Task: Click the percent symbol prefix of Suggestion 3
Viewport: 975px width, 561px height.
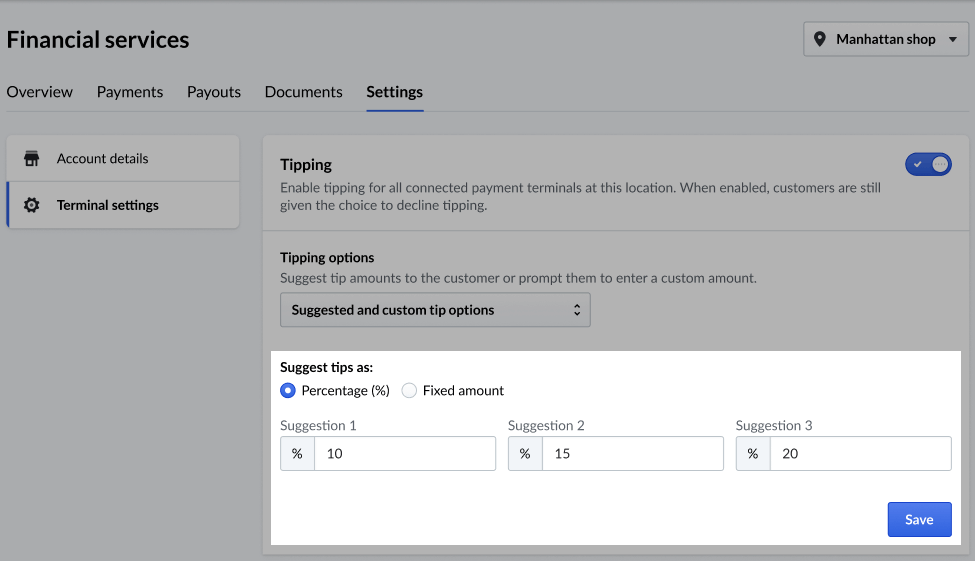Action: point(753,454)
